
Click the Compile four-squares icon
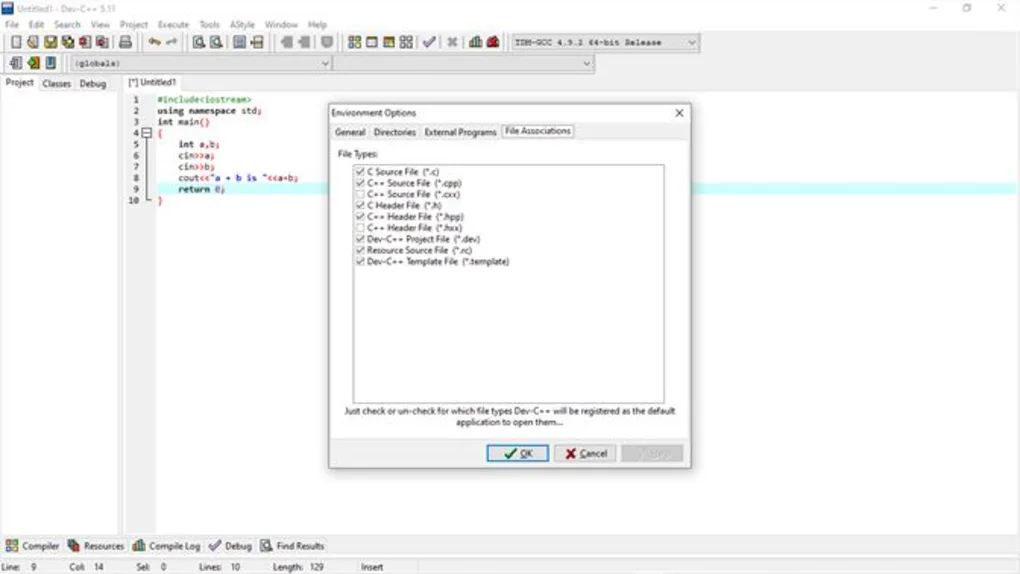point(354,42)
